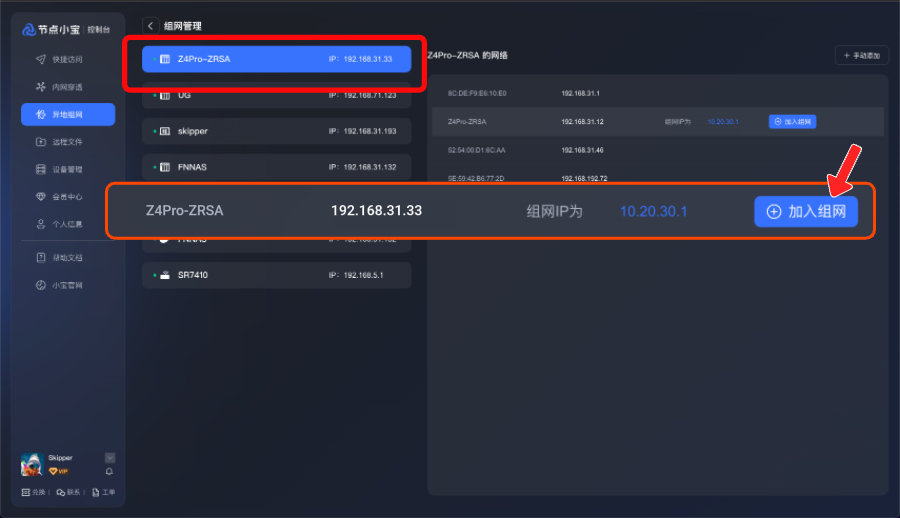Screen dimensions: 900x518
Task: Click the 节点小宝 logo icon
Action: pos(29,30)
